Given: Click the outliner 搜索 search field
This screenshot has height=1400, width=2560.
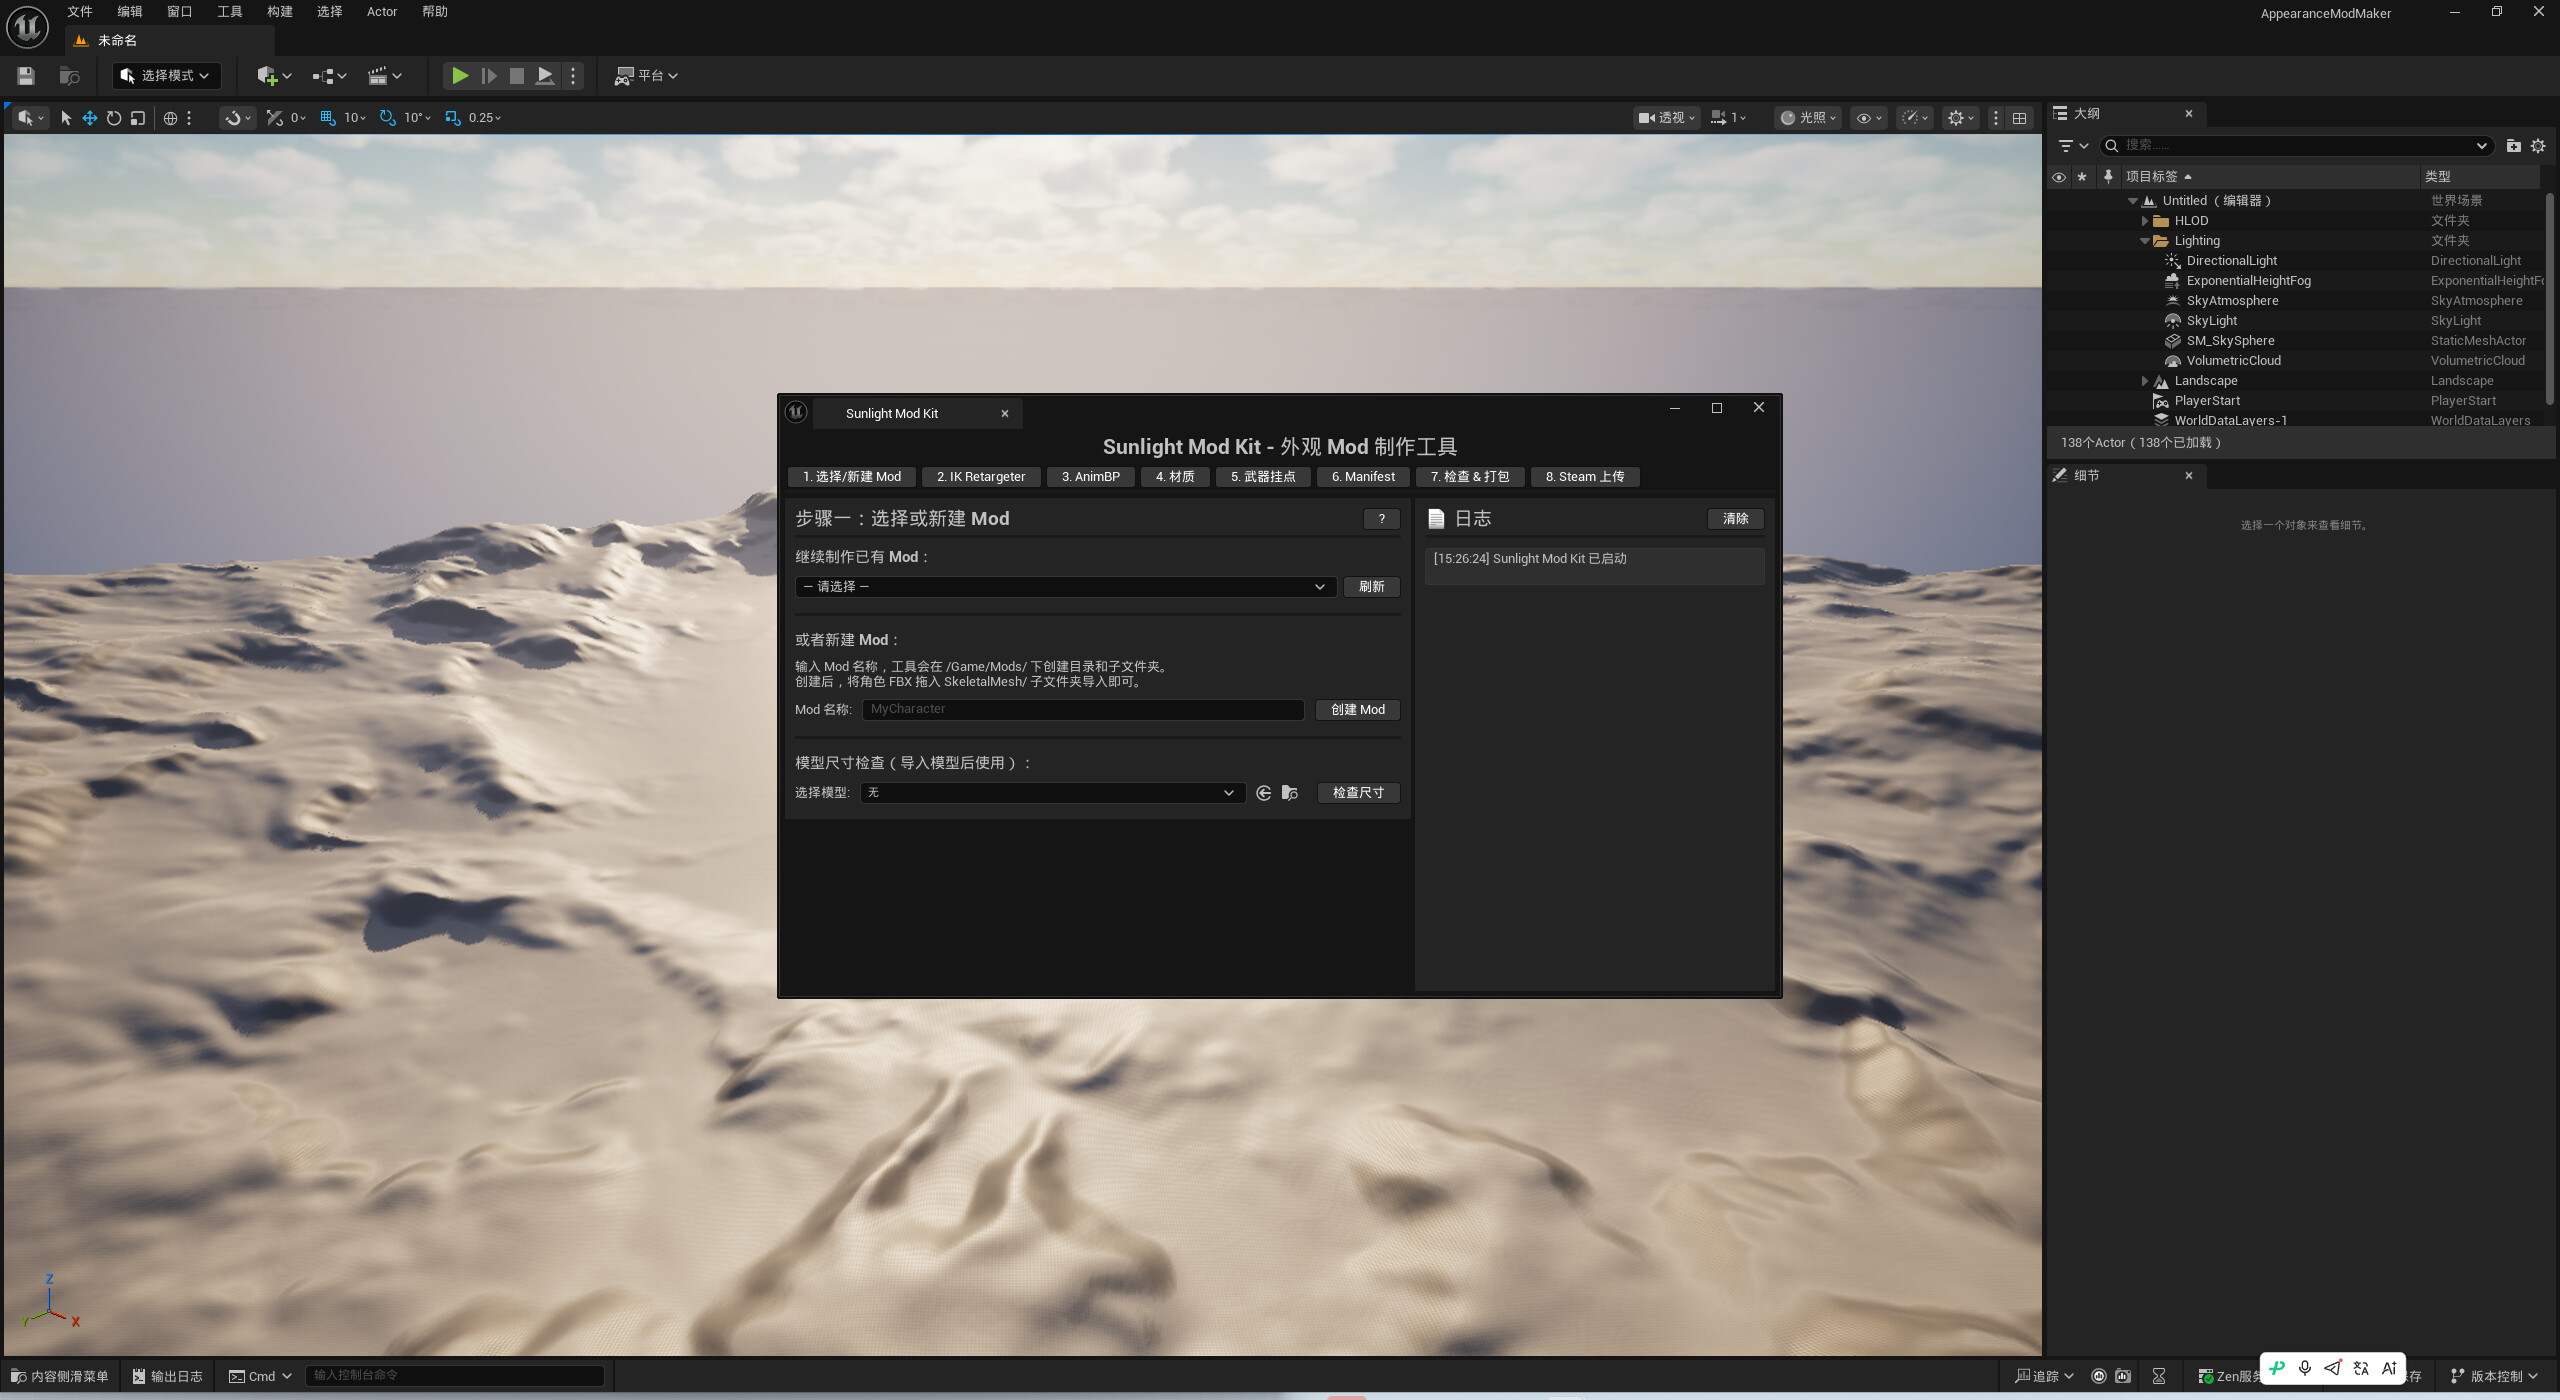Looking at the screenshot, I should click(2296, 146).
